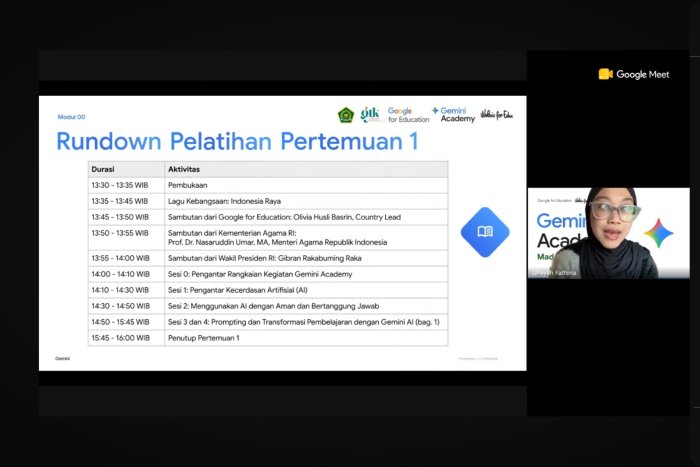
Task: Click the 'Gemini' footer label on slide
Action: 62,359
